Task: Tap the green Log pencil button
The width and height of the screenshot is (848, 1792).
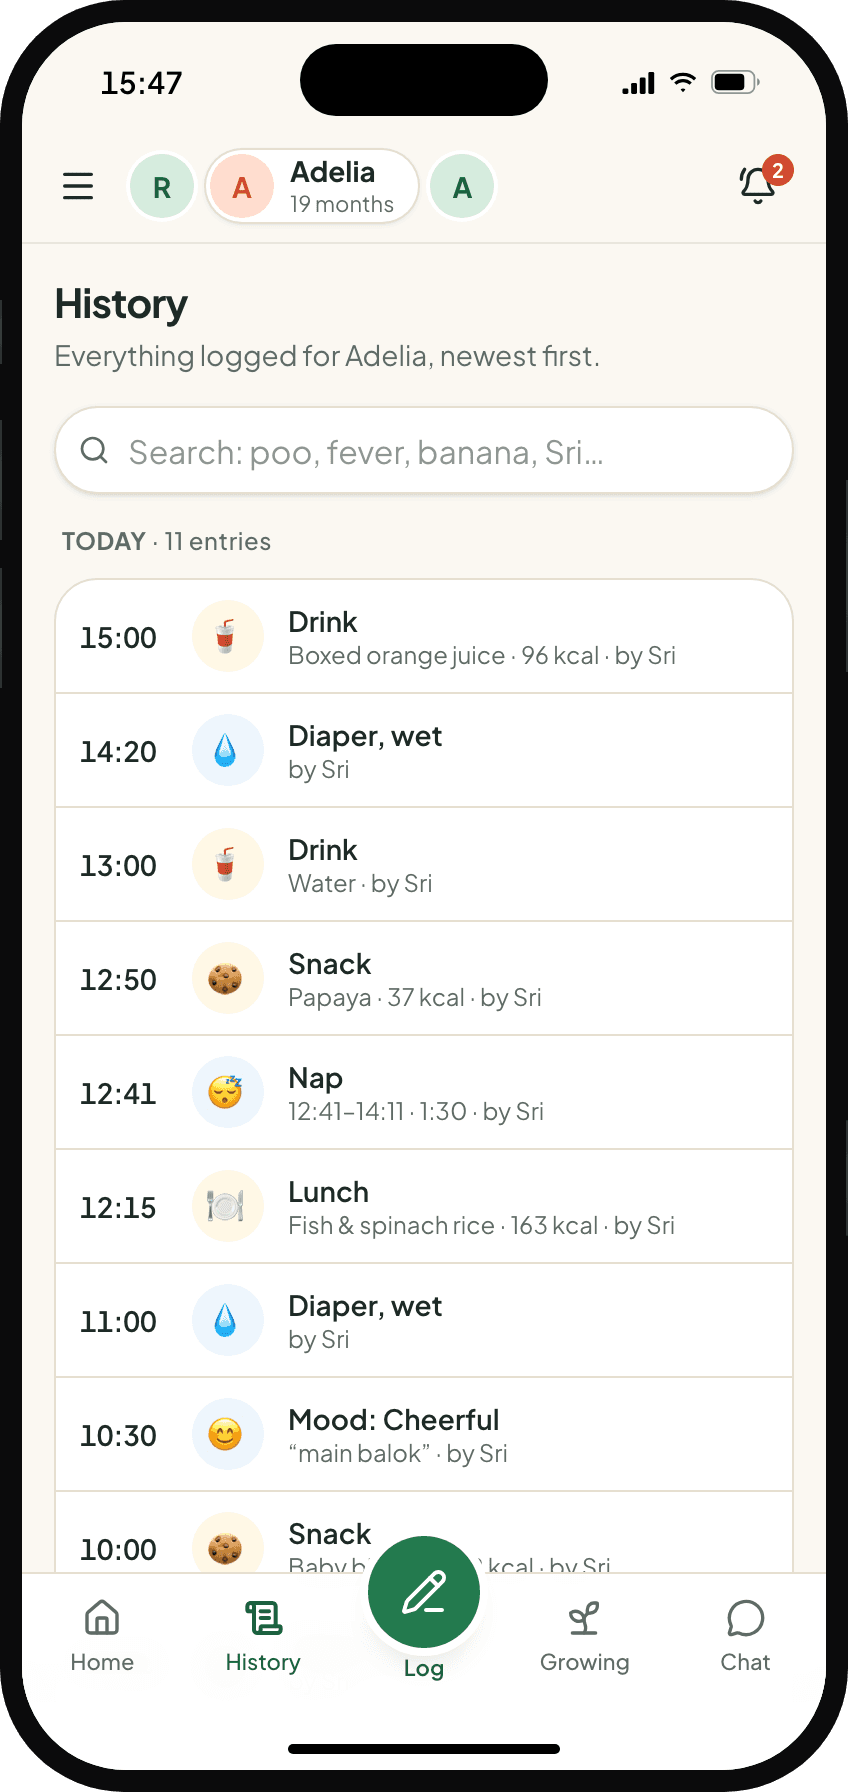Action: tap(424, 1592)
